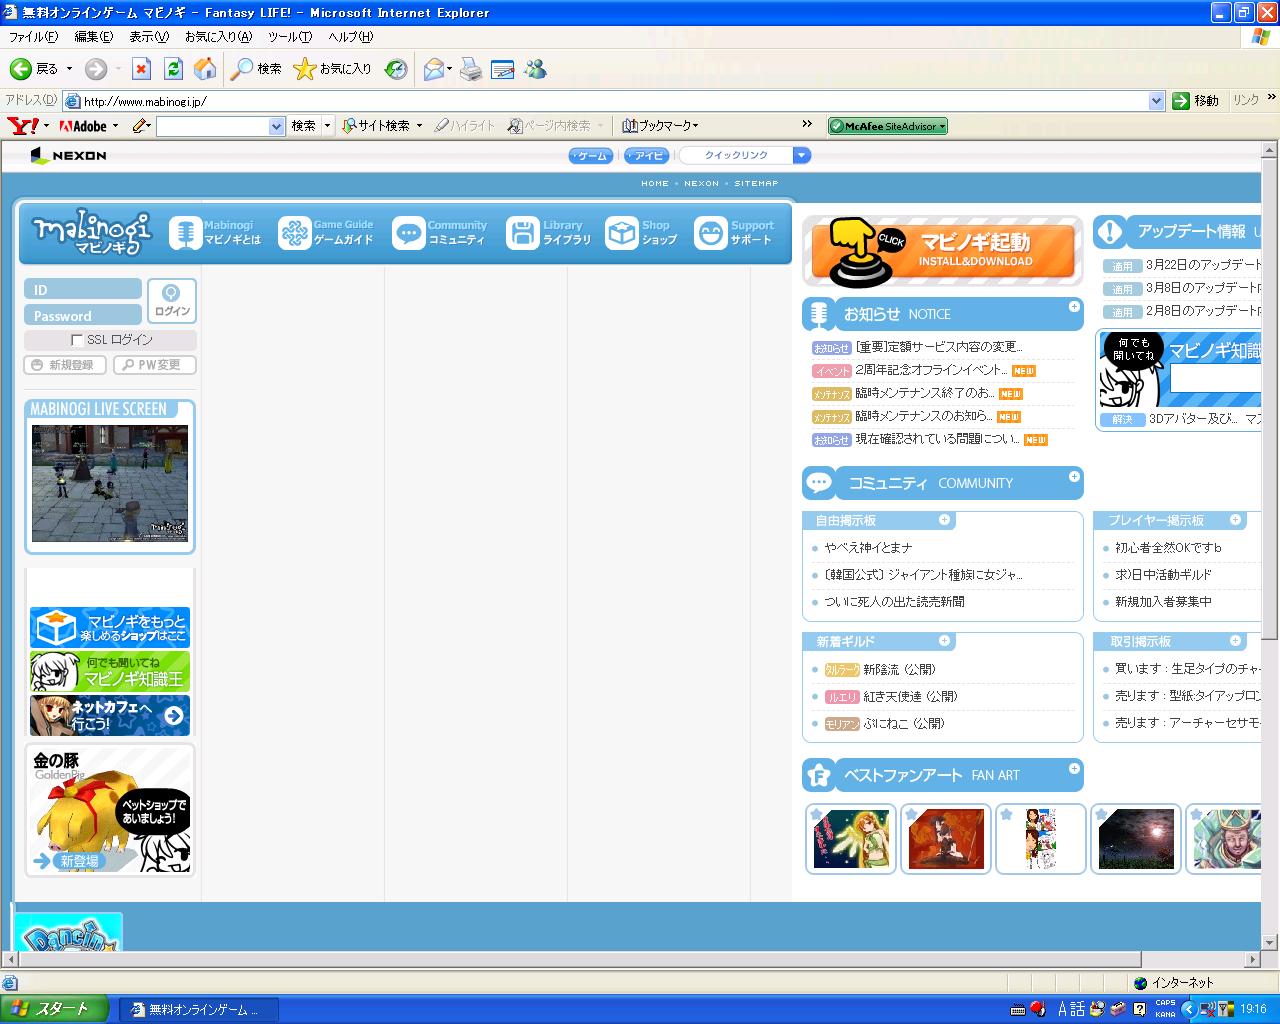The height and width of the screenshot is (1024, 1280).
Task: Refresh the page using green arrows icon
Action: pos(173,69)
